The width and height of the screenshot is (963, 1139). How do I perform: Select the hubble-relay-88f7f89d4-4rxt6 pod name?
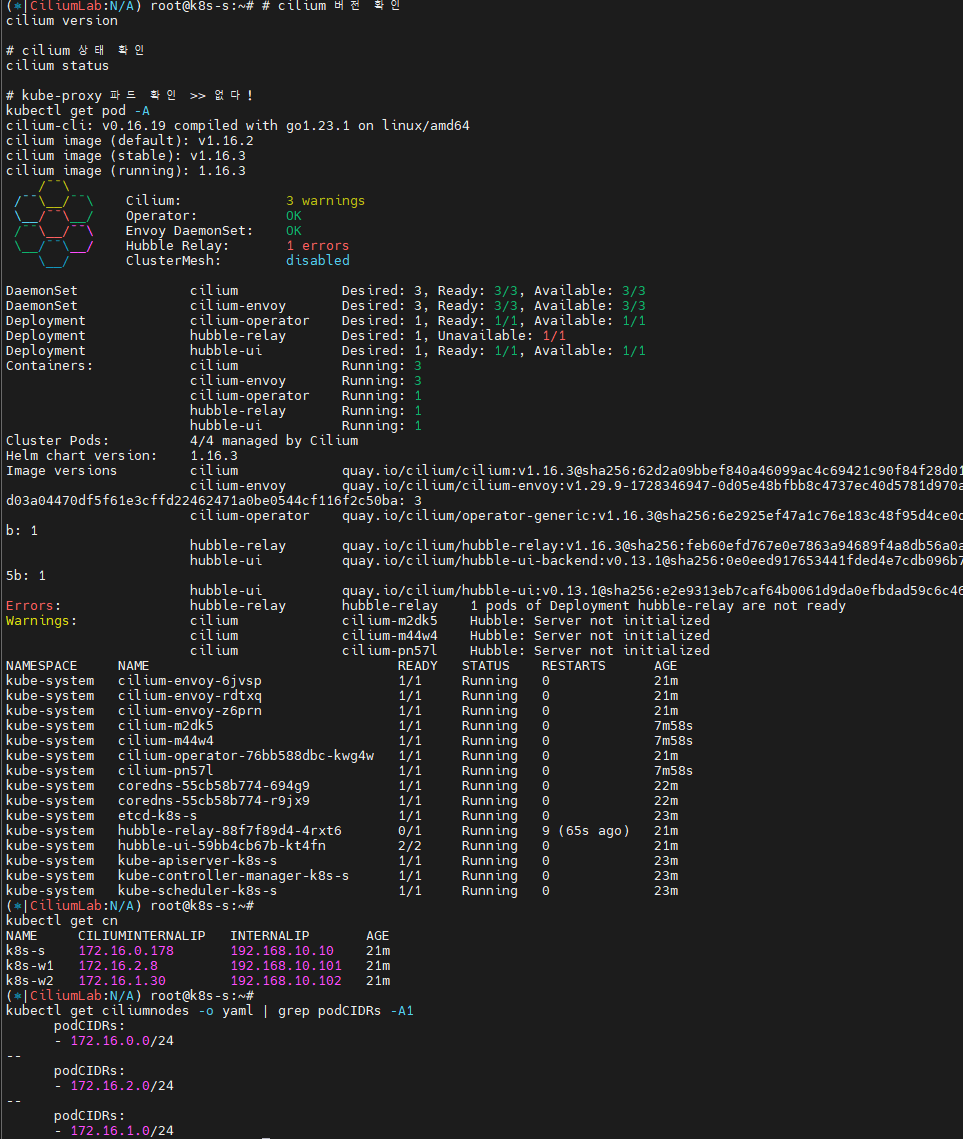(229, 831)
